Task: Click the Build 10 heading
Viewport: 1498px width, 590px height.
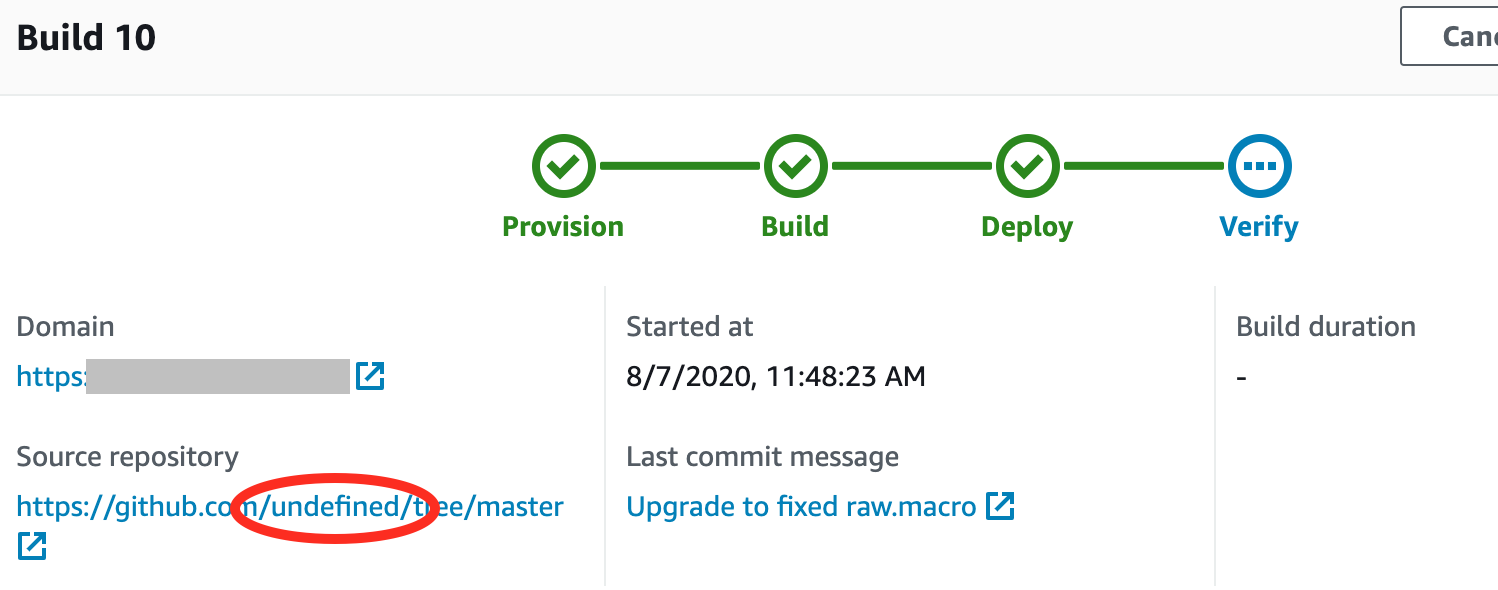Action: click(85, 37)
